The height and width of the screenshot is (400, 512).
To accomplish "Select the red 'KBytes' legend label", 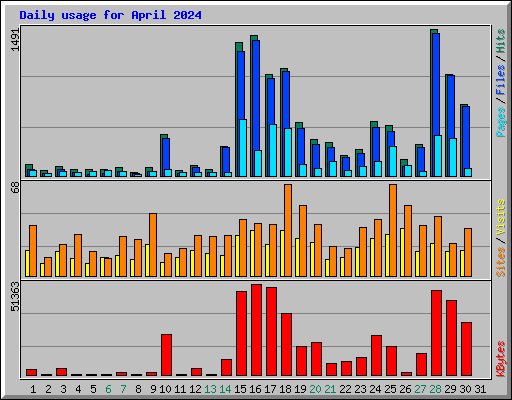I will (501, 359).
